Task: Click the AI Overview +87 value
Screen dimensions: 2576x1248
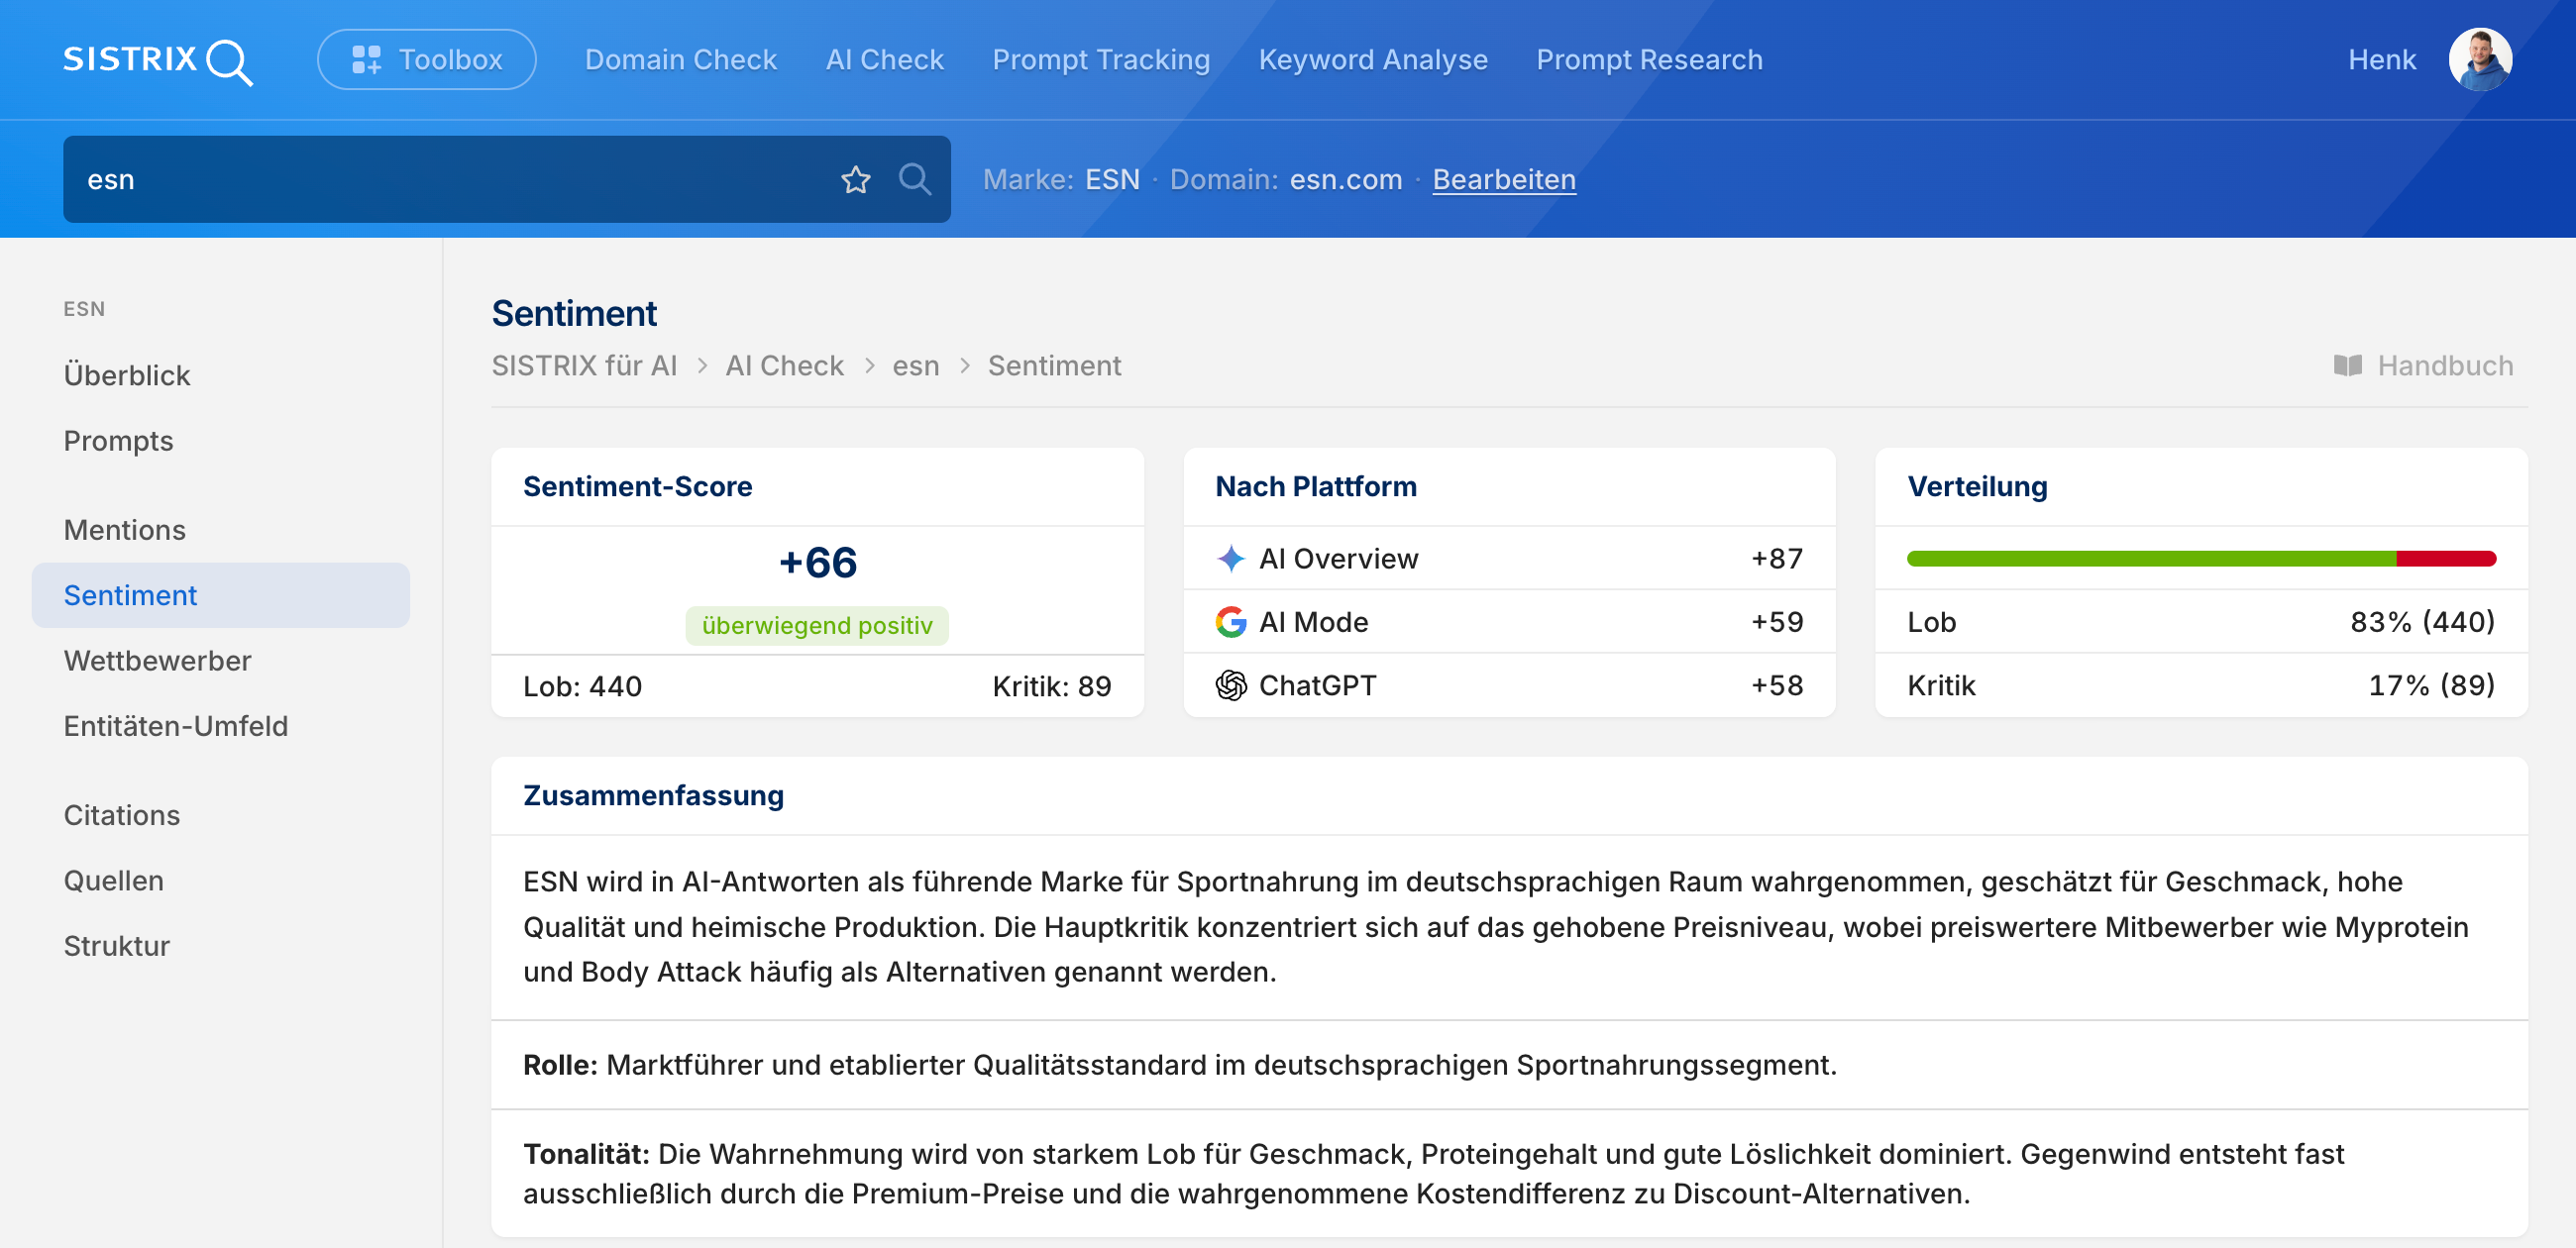Action: [1777, 559]
